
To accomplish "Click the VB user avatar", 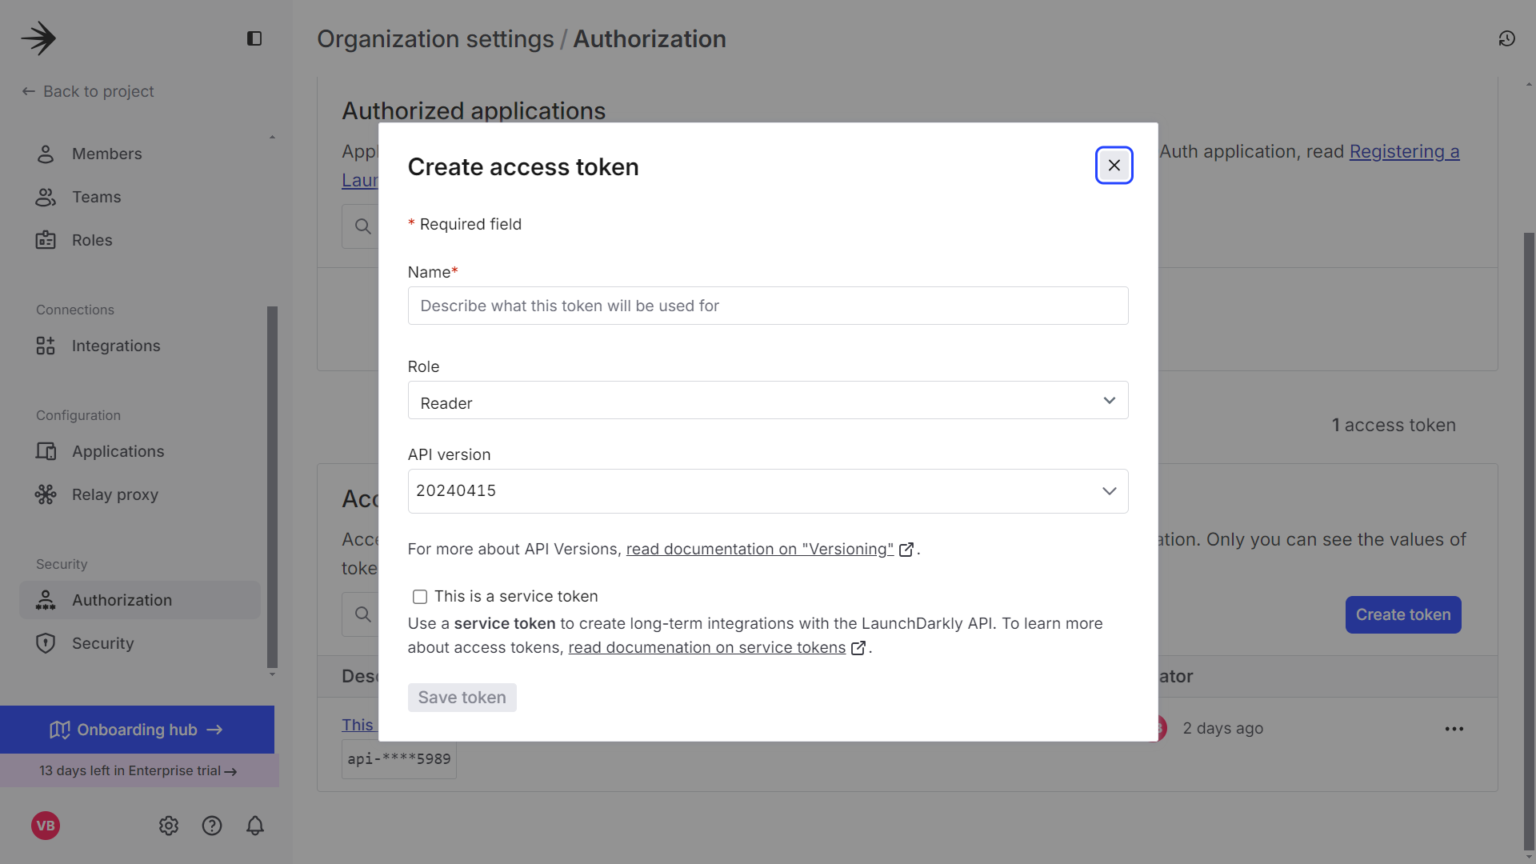I will pos(46,826).
